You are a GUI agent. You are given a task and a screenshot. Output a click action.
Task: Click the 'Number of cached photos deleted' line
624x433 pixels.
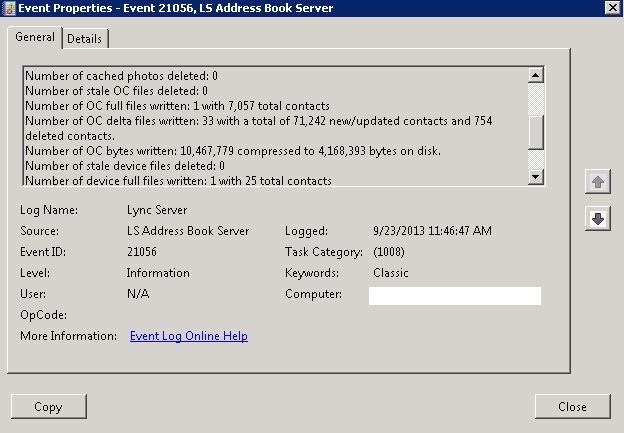coord(121,75)
